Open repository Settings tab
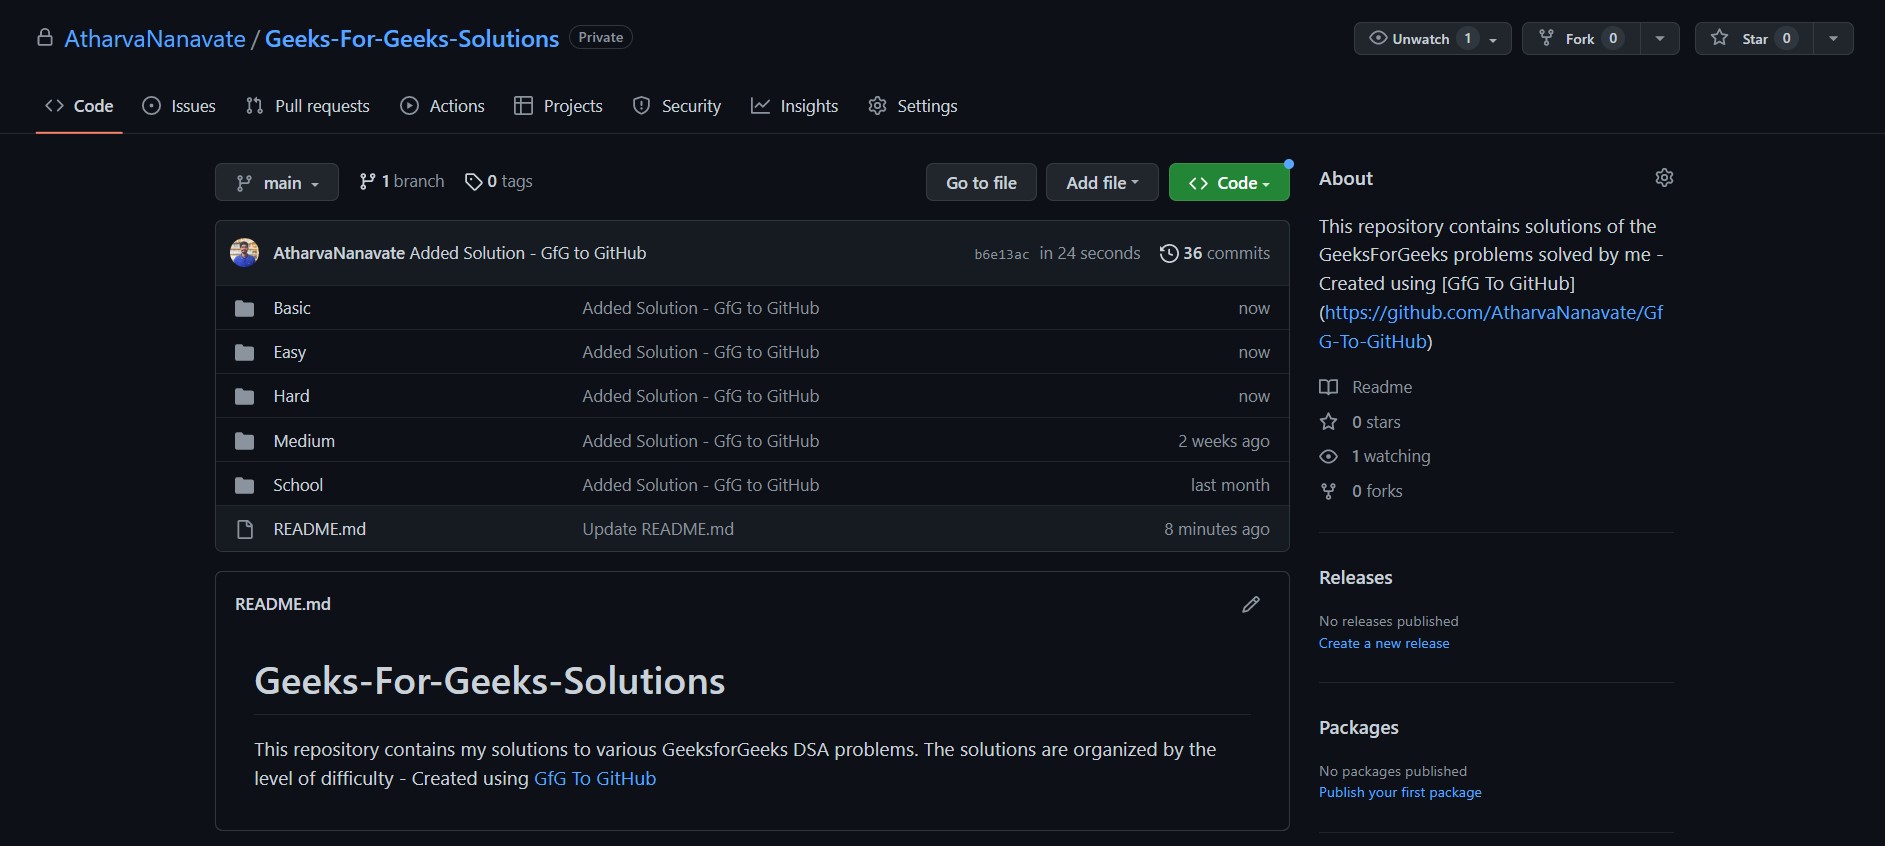This screenshot has width=1885, height=846. click(913, 106)
